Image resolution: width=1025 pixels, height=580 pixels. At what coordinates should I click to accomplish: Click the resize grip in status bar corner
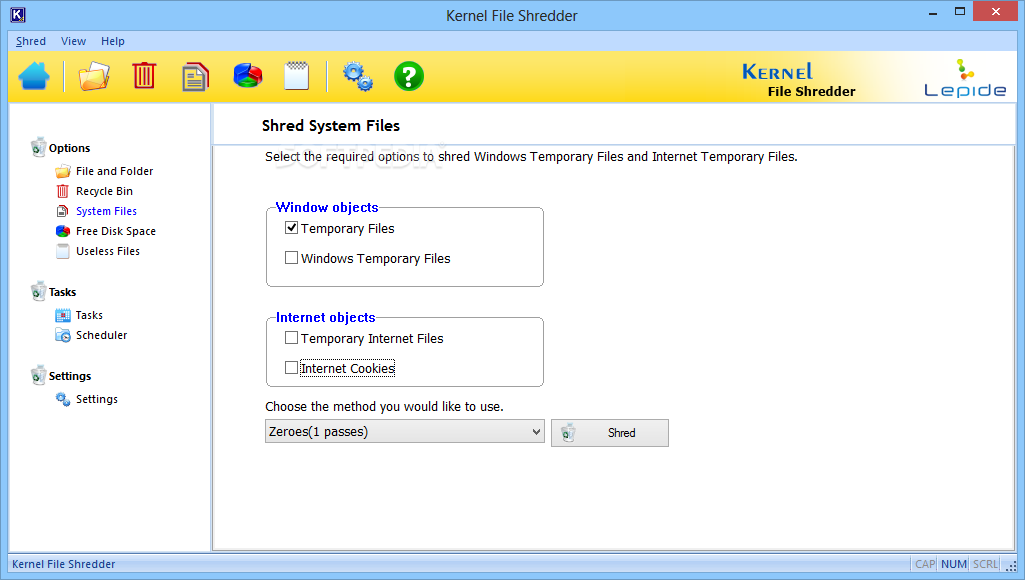(1011, 566)
